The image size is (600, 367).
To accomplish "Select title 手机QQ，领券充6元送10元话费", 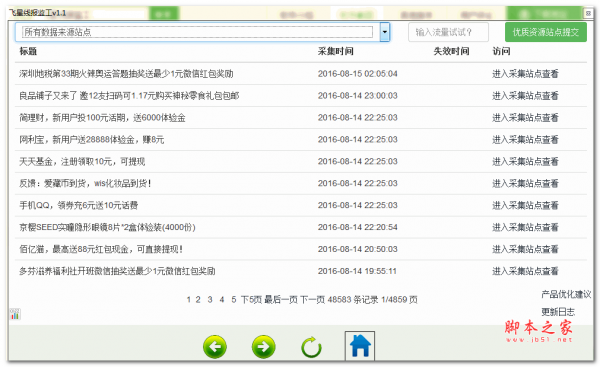I will click(78, 205).
